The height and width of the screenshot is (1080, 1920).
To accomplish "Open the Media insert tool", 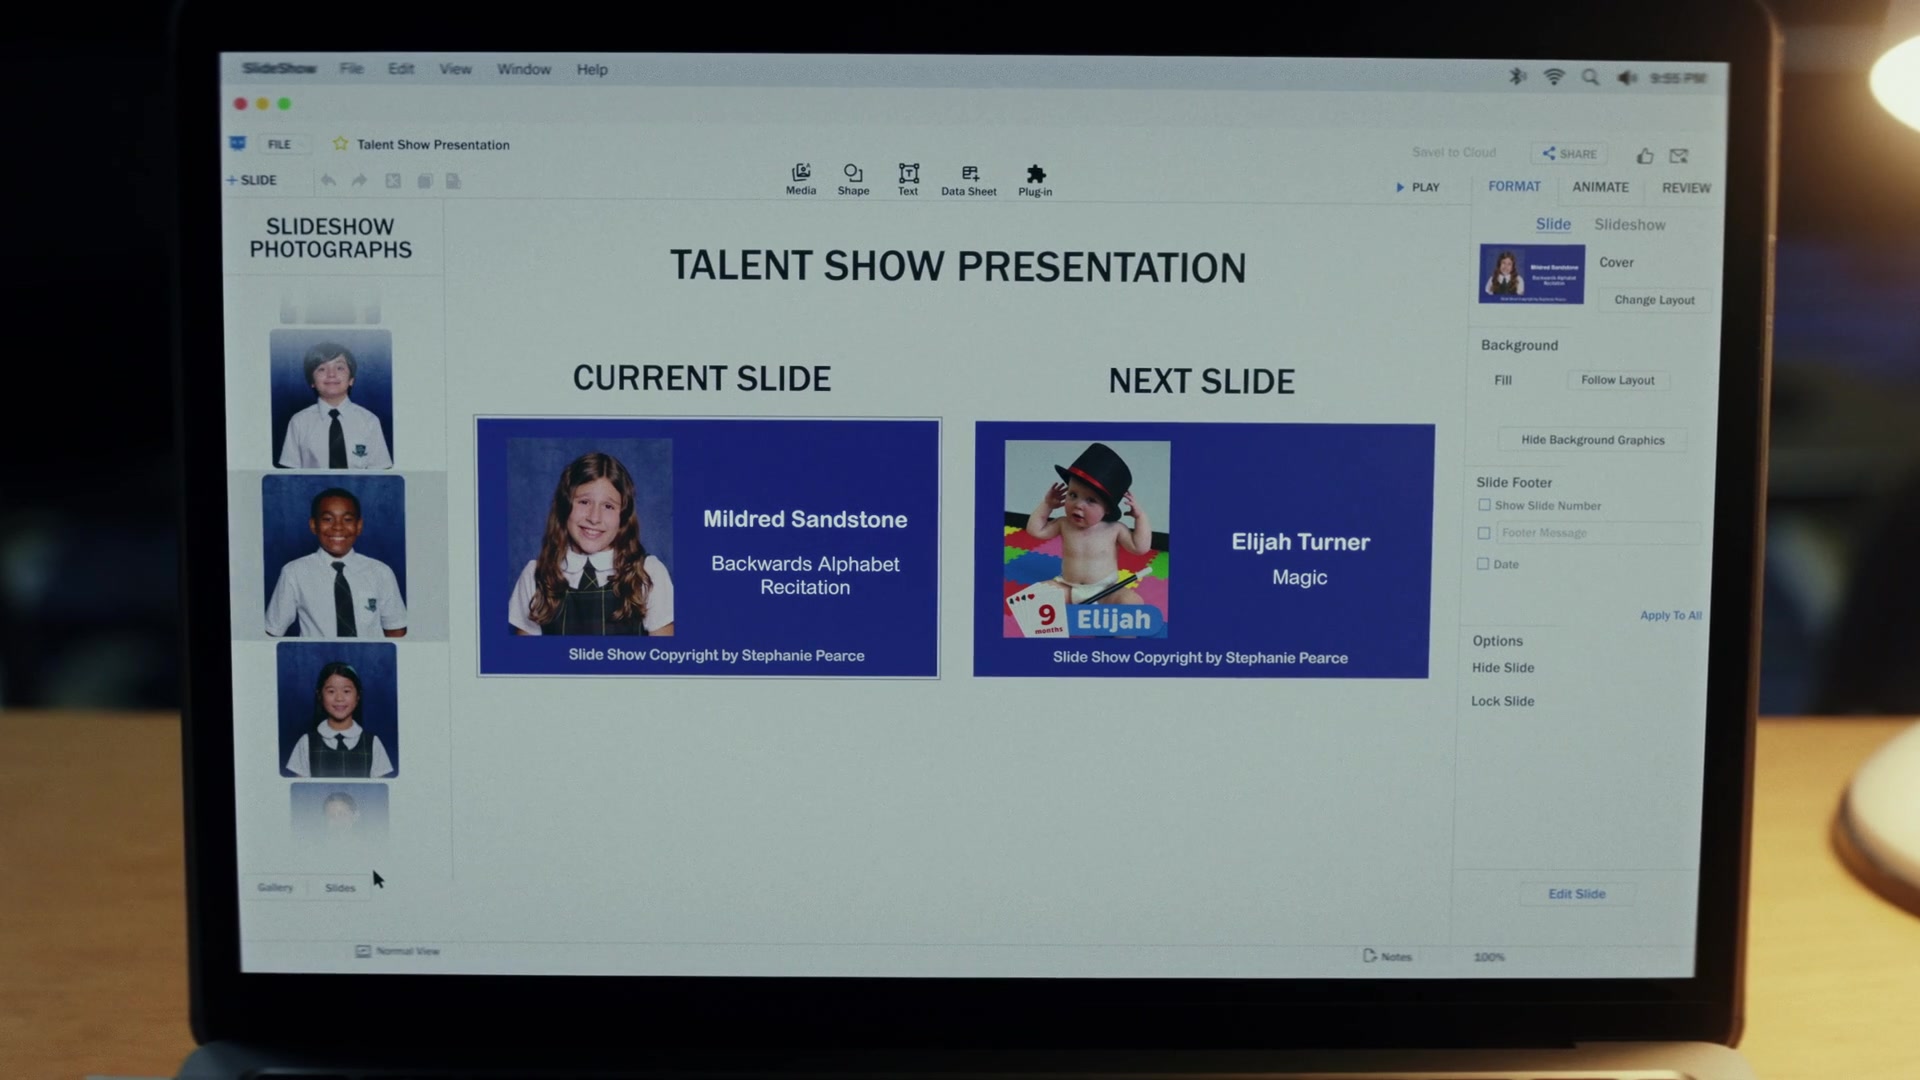I will tap(801, 179).
